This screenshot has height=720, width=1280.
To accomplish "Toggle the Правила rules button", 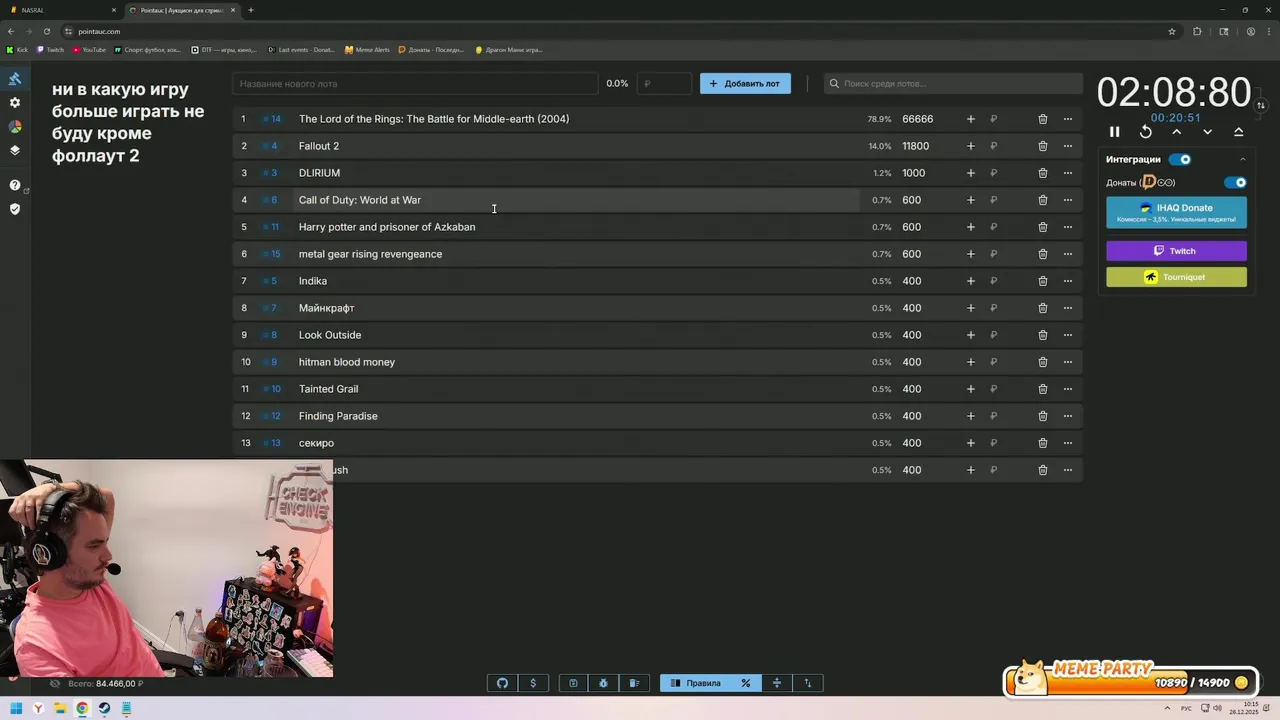I will click(696, 683).
